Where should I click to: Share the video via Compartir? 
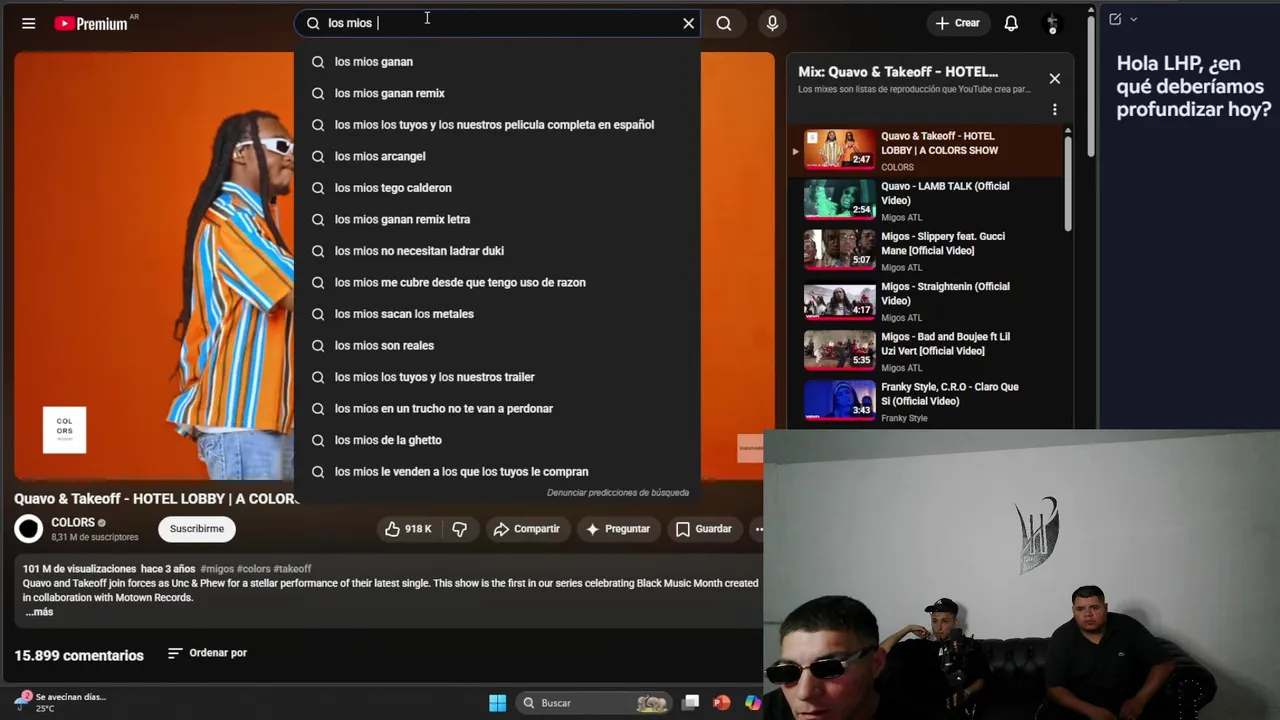point(526,529)
